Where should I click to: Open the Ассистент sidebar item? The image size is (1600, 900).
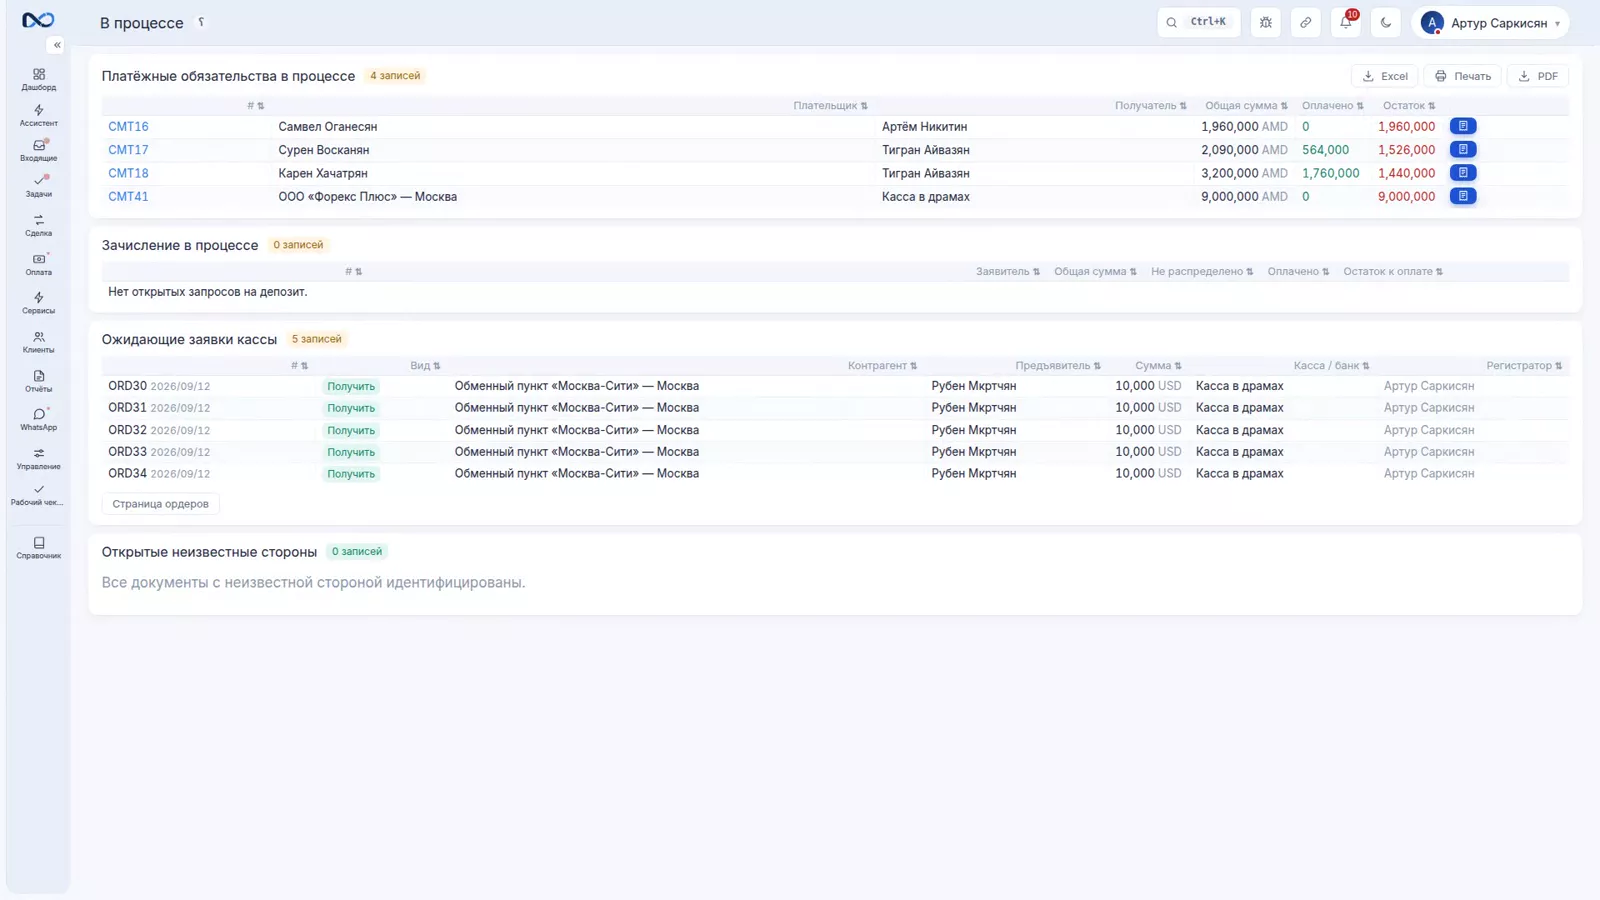tap(39, 116)
